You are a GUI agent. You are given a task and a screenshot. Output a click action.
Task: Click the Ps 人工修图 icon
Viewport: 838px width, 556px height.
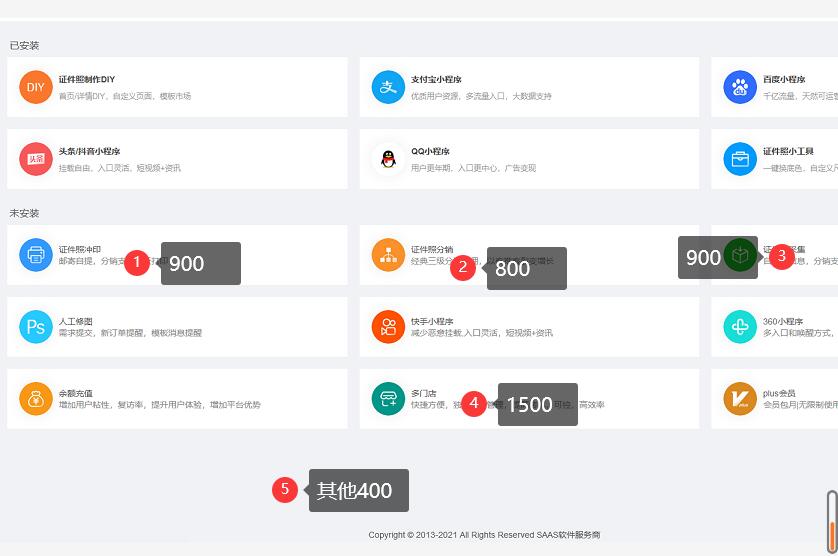[35, 327]
